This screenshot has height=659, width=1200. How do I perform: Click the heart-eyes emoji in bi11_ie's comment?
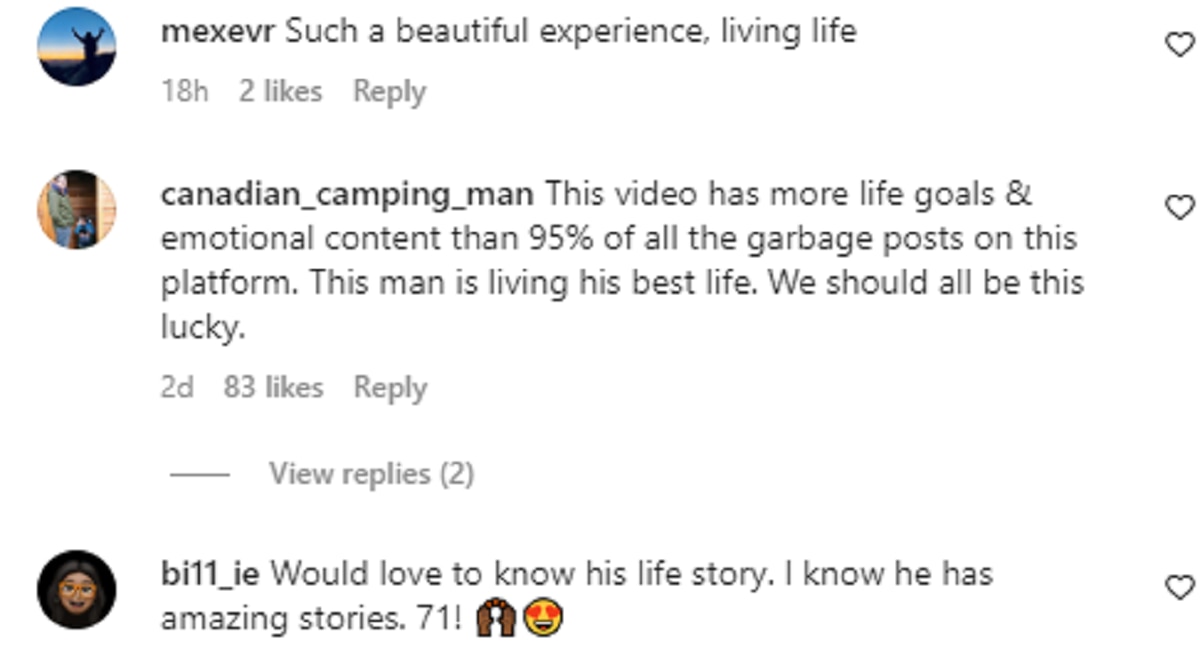(543, 619)
